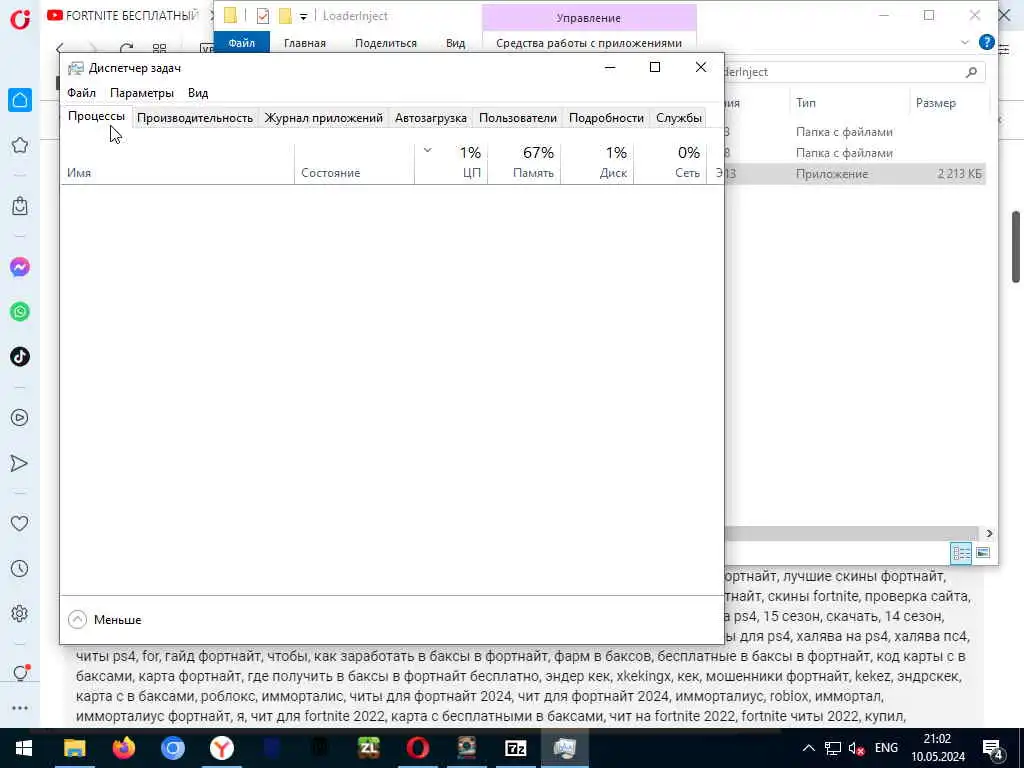The height and width of the screenshot is (768, 1024).
Task: Open Explorer quick access toolbar dropdown arrow
Action: pyautogui.click(x=303, y=16)
